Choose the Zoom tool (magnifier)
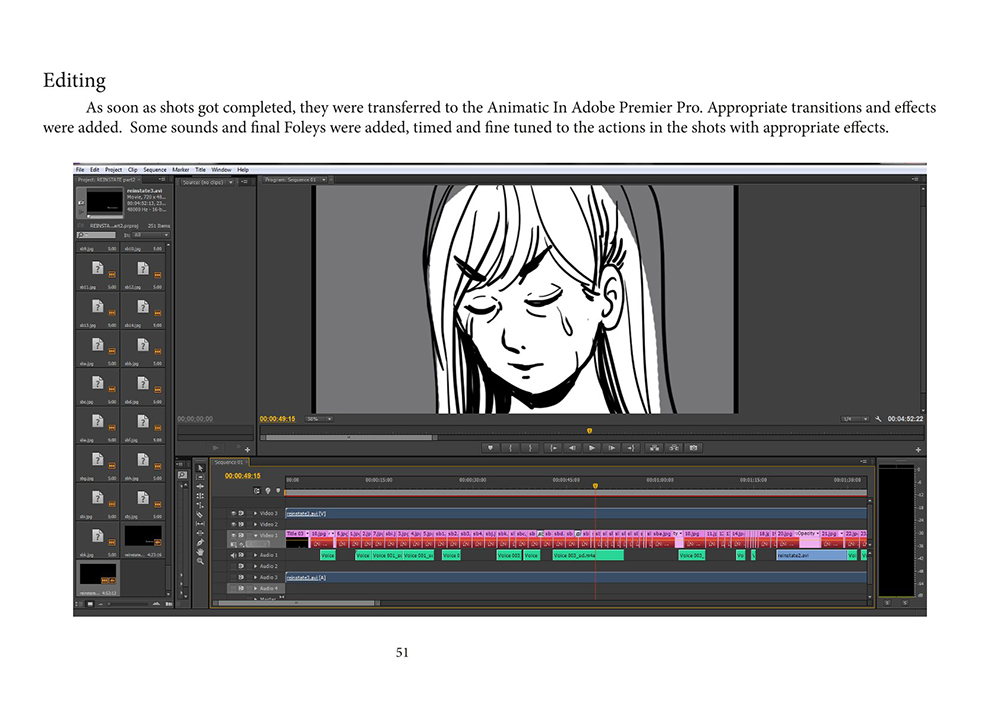The height and width of the screenshot is (707, 1000). pyautogui.click(x=200, y=561)
